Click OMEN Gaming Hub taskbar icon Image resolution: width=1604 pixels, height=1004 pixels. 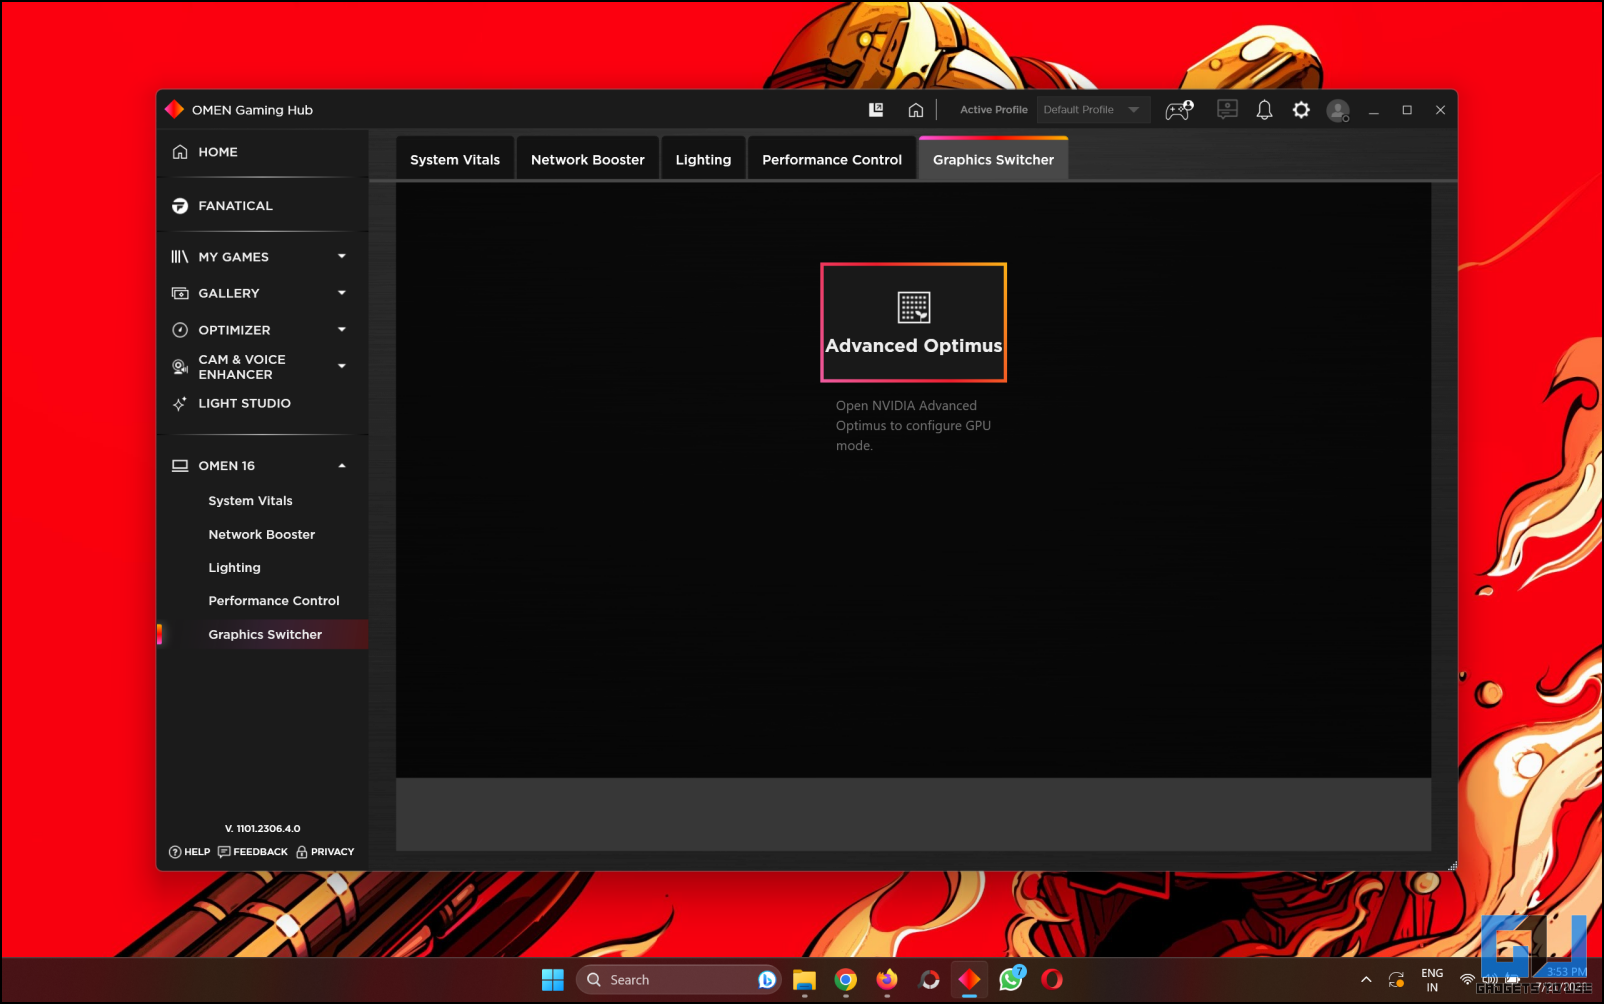pyautogui.click(x=969, y=980)
